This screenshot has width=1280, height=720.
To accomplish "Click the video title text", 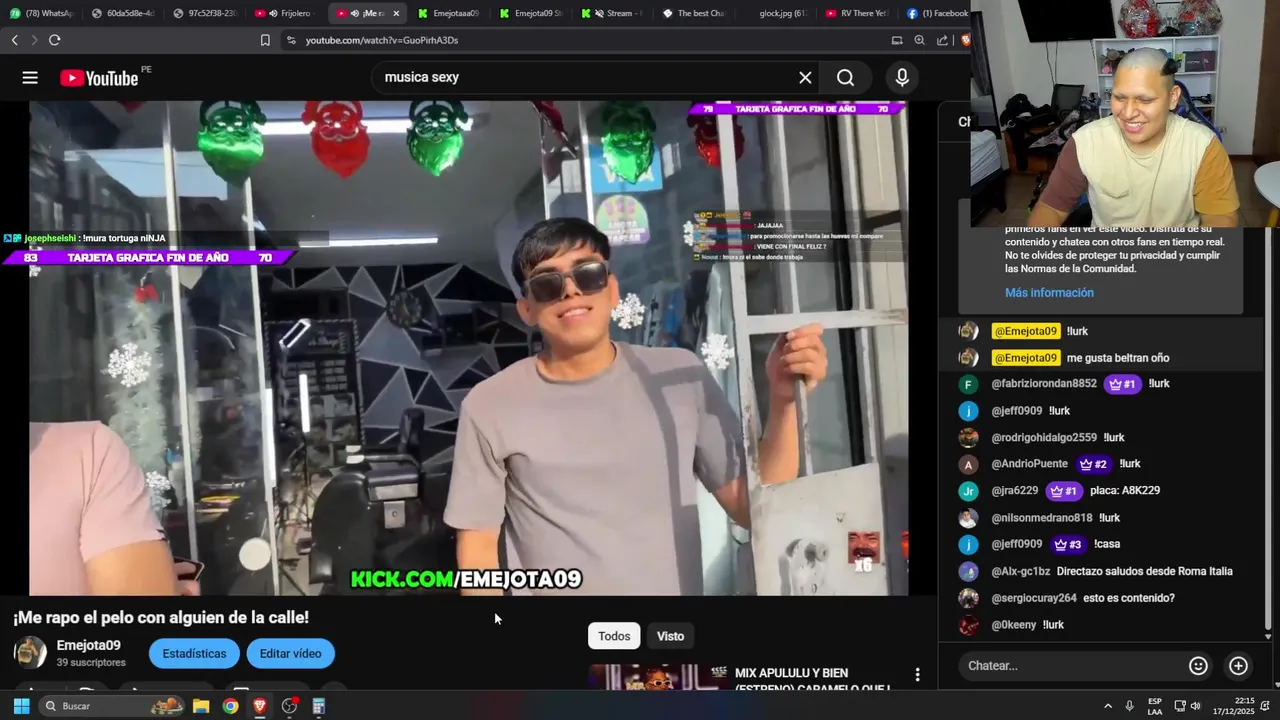I will [161, 618].
